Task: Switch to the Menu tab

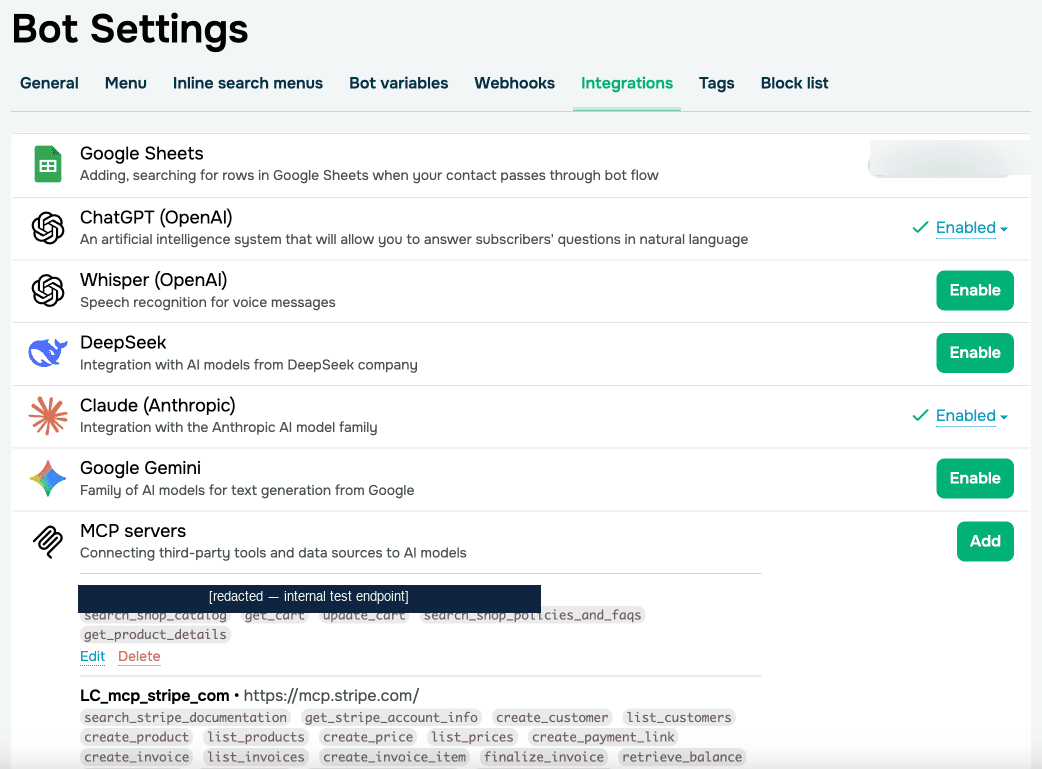Action: tap(126, 83)
